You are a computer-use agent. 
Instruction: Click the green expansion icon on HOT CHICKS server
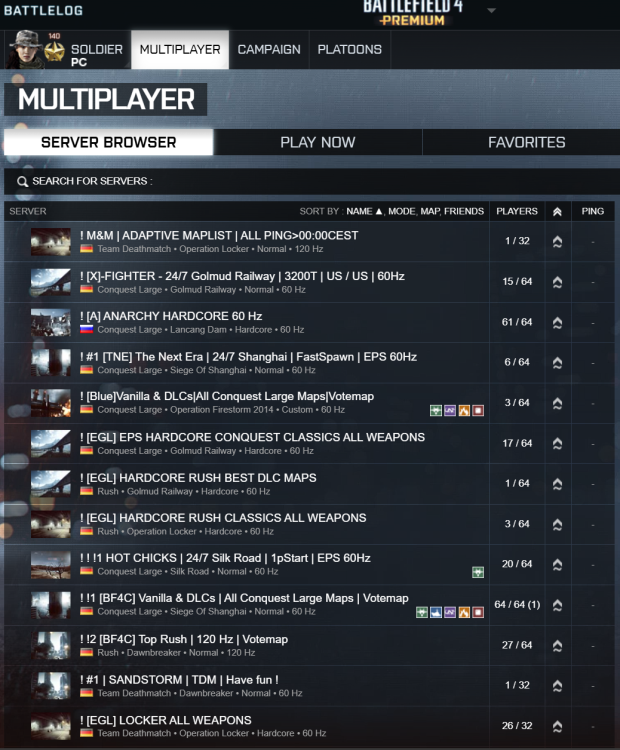point(478,572)
